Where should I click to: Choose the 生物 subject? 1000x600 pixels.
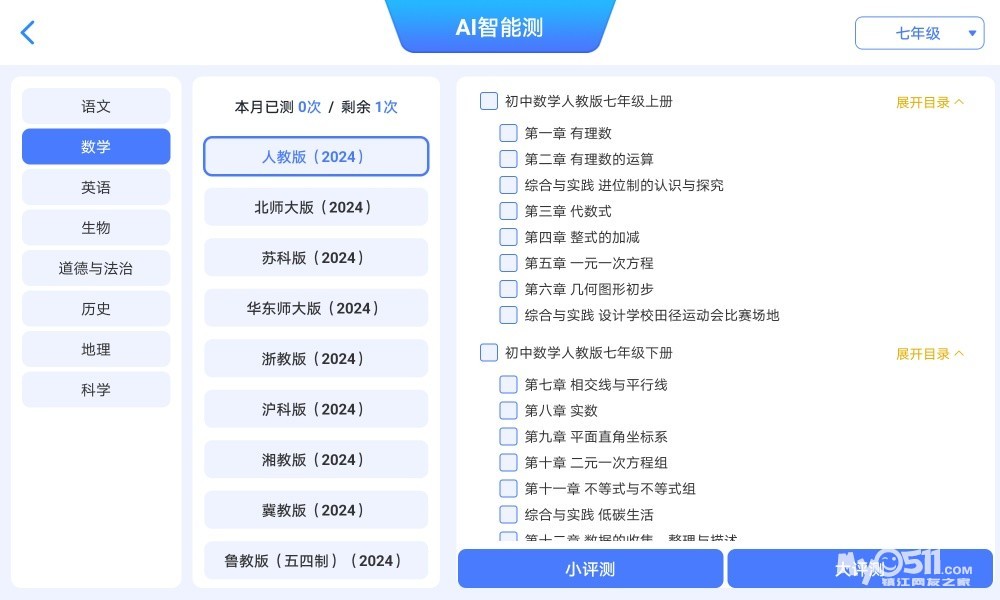[96, 228]
